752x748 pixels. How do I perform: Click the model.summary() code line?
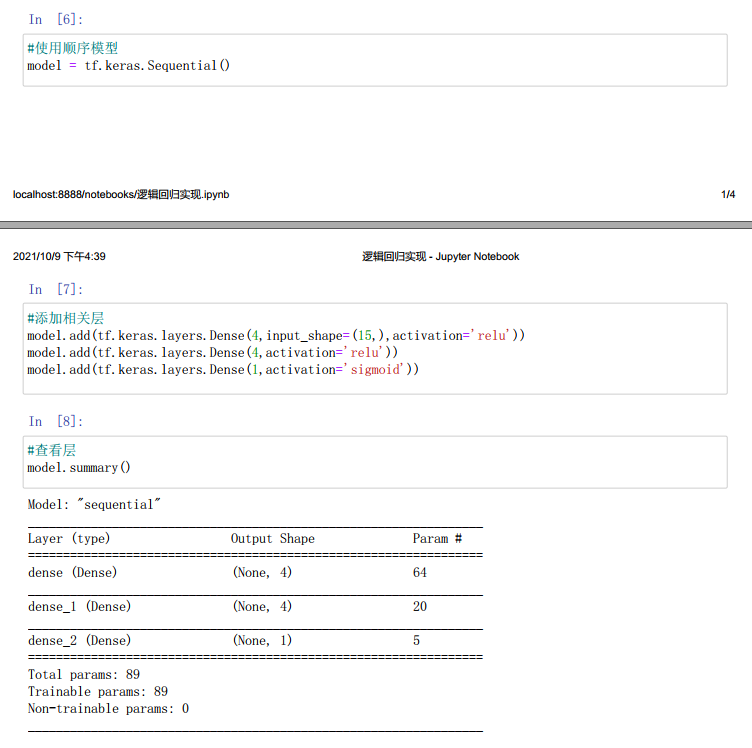(x=79, y=468)
